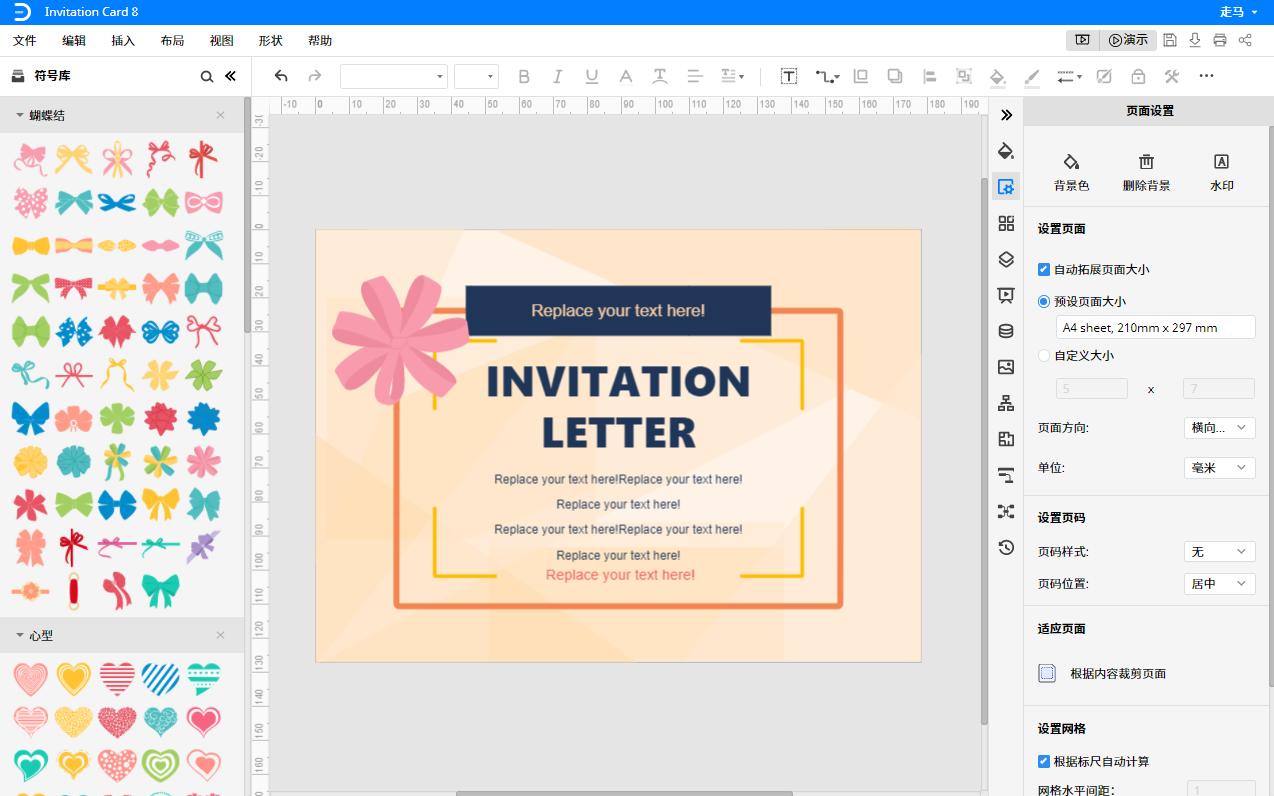
Task: Open the 单位 毫米 dropdown
Action: [x=1219, y=467]
